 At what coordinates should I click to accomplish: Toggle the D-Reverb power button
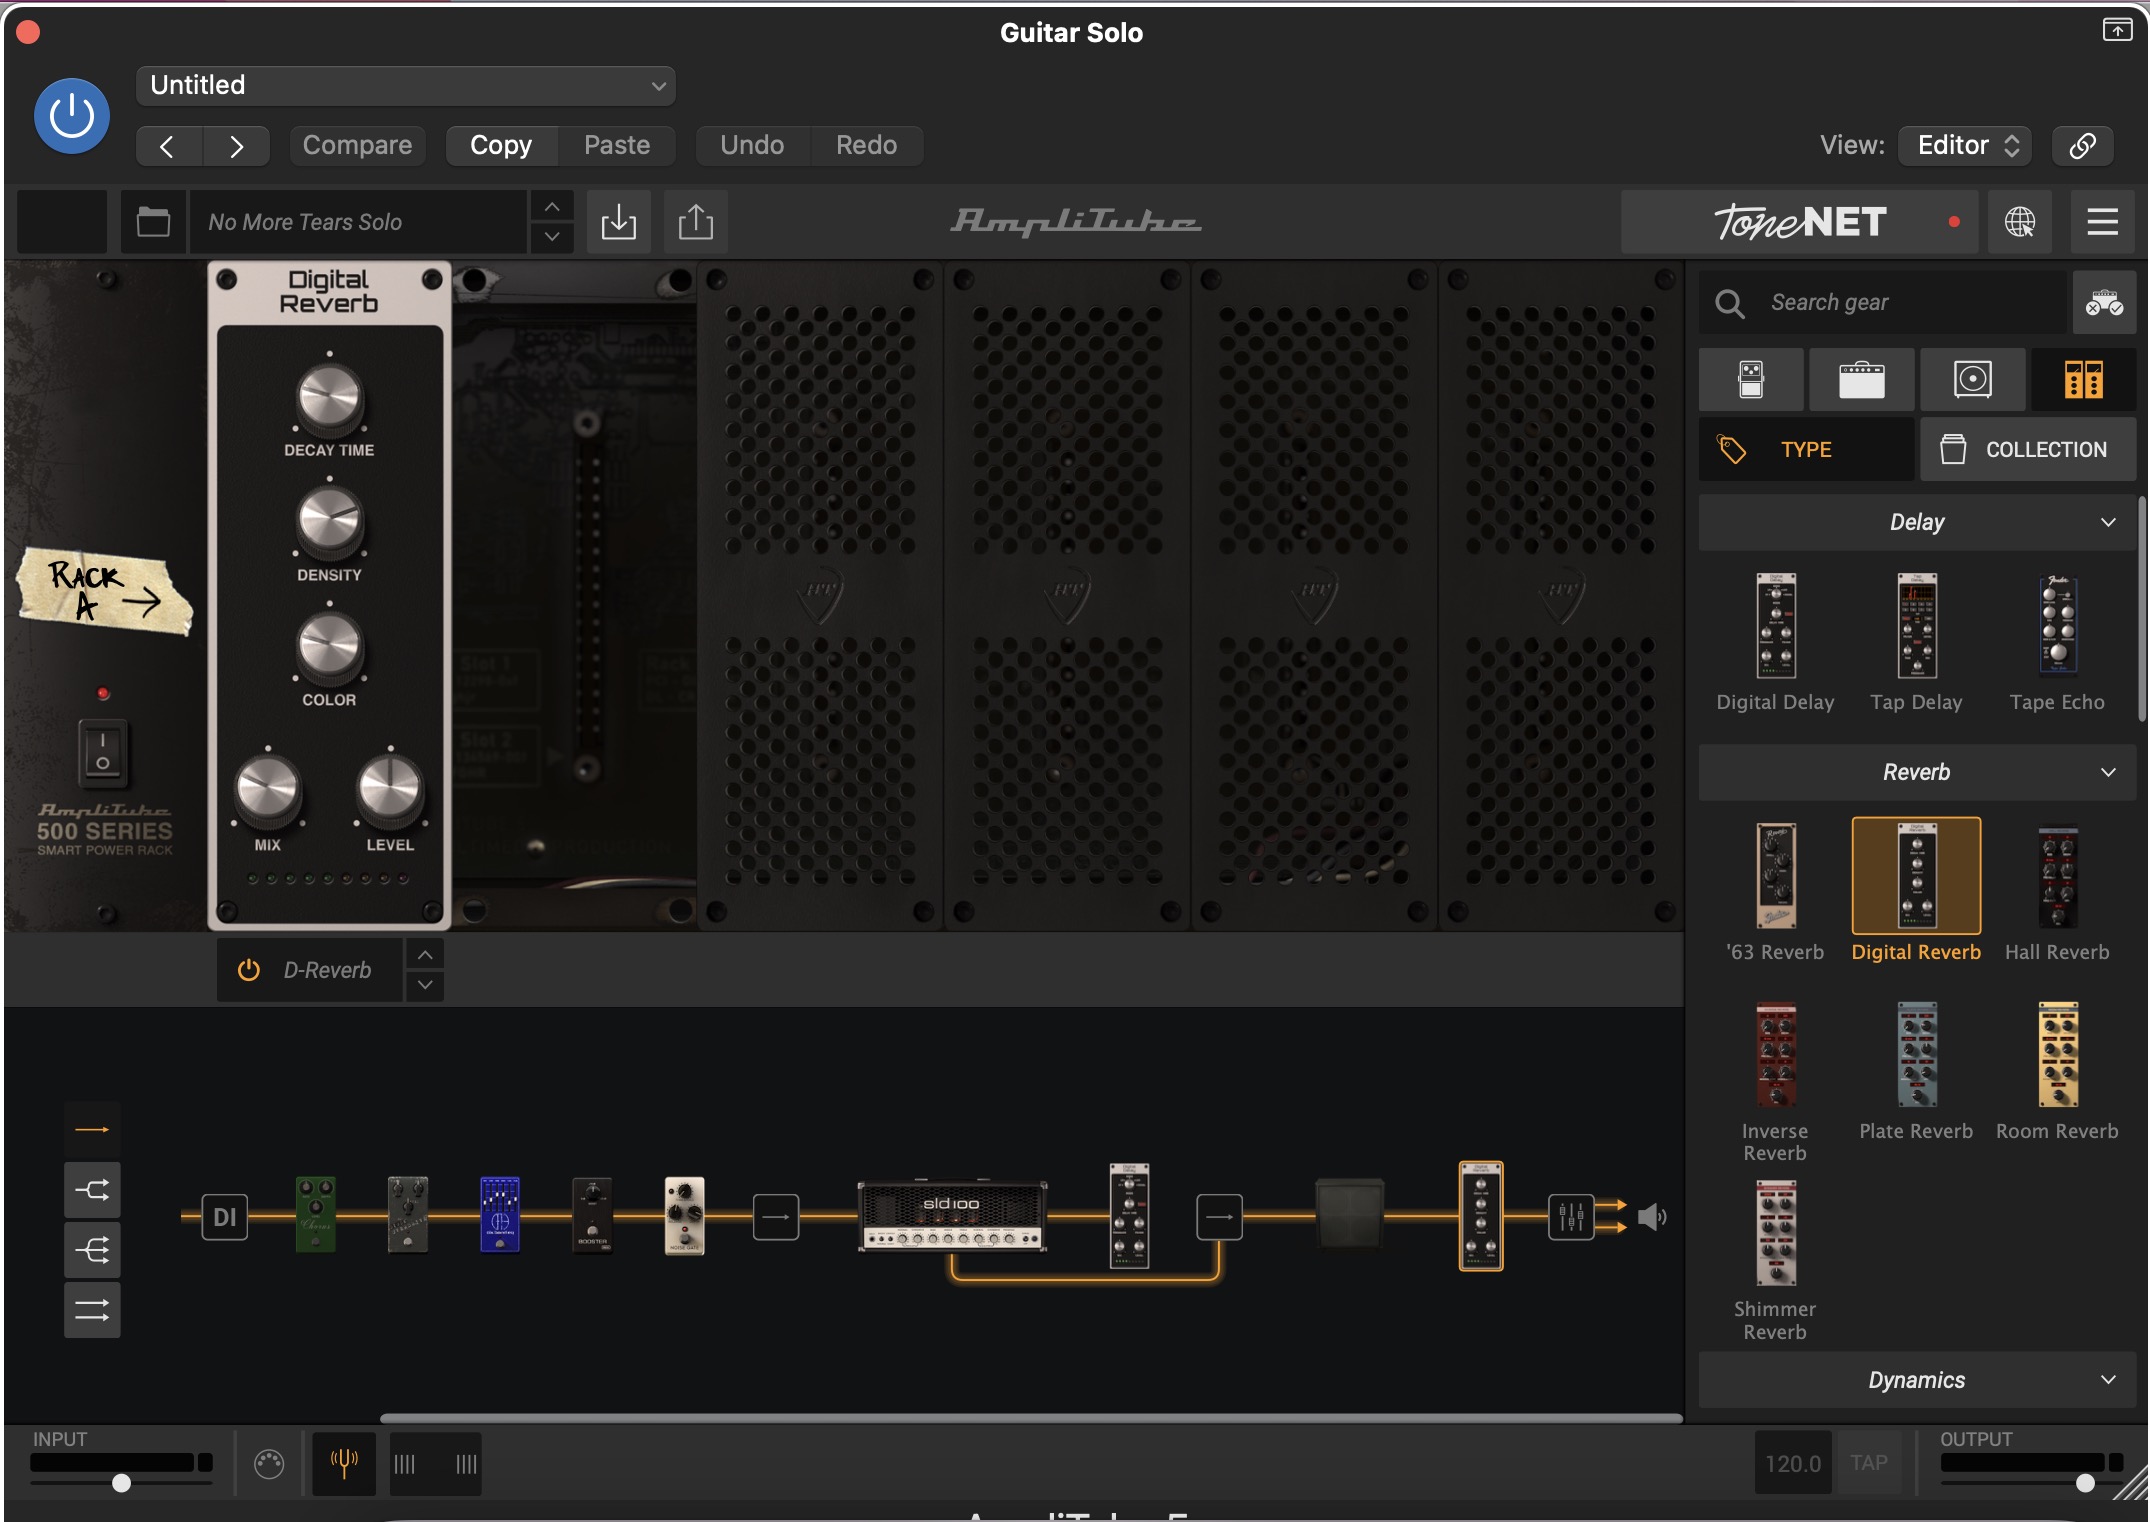pyautogui.click(x=249, y=970)
